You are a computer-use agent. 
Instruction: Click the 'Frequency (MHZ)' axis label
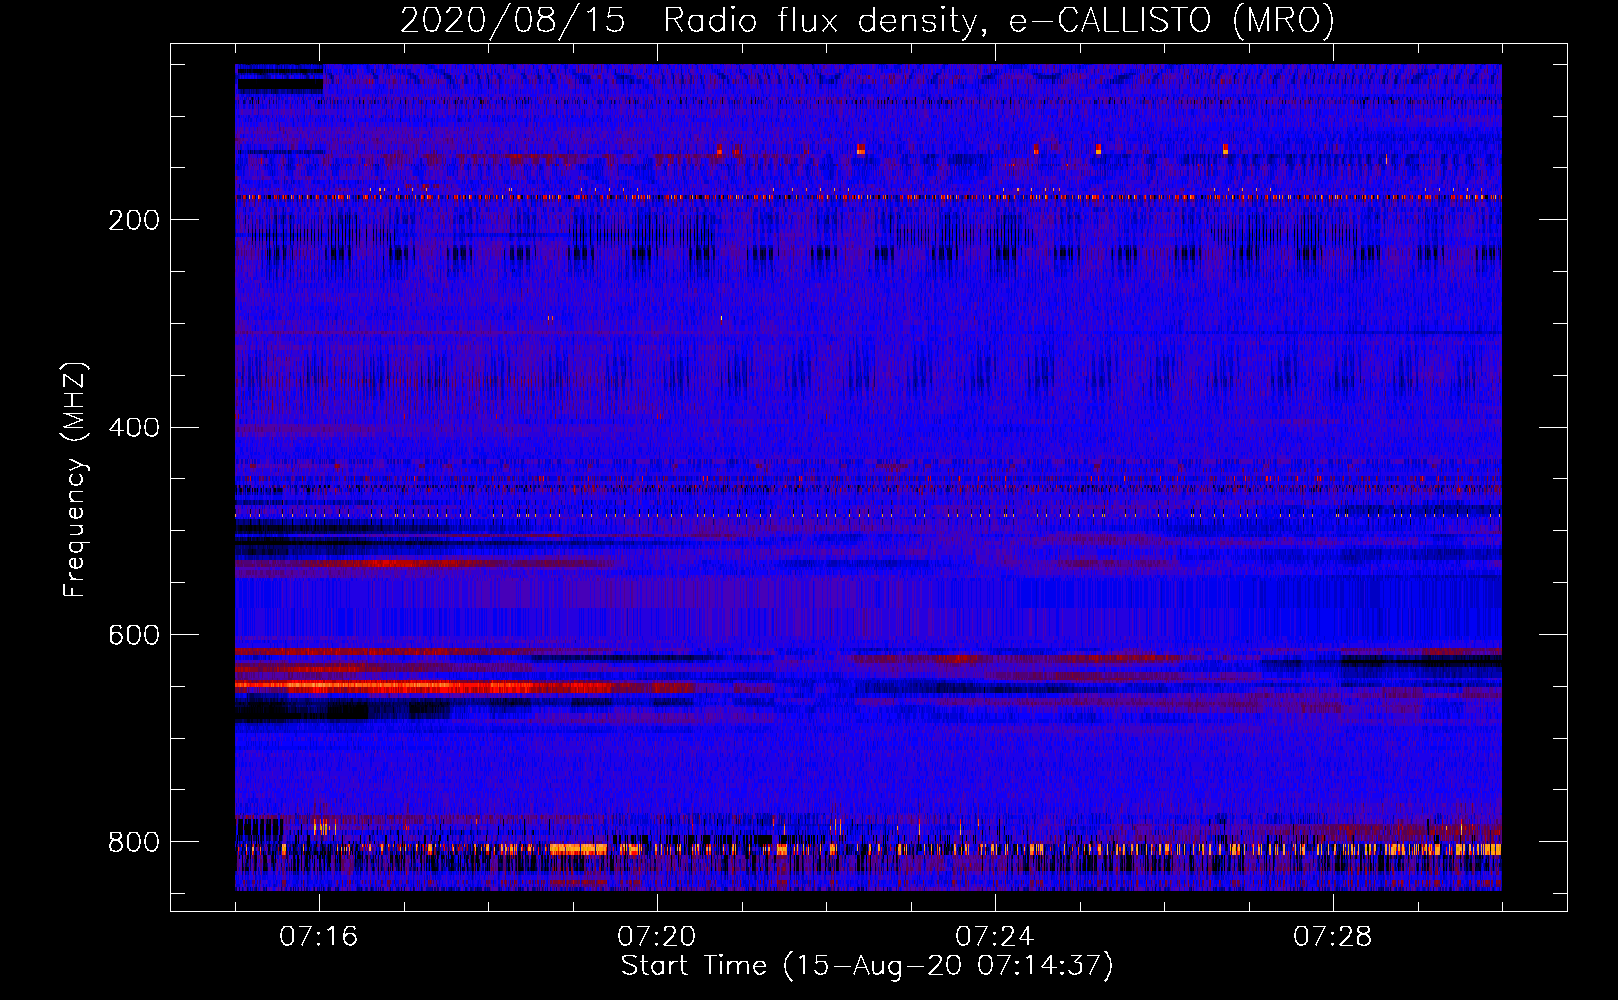click(x=75, y=479)
